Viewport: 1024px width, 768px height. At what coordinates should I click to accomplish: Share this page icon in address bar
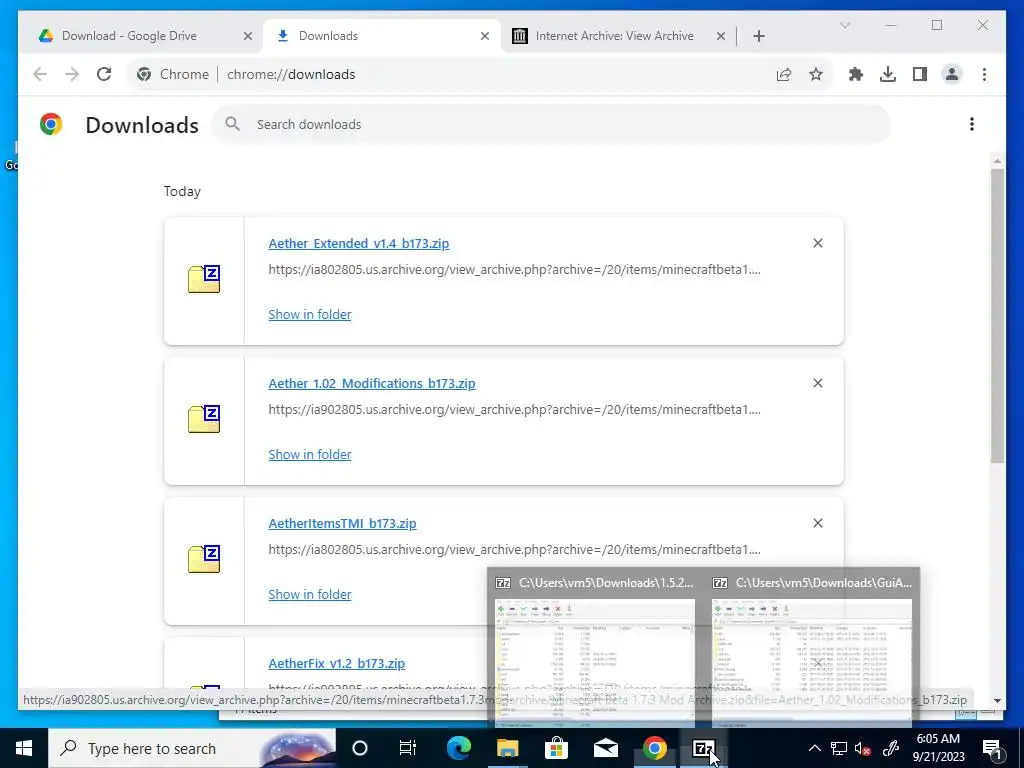coord(784,74)
